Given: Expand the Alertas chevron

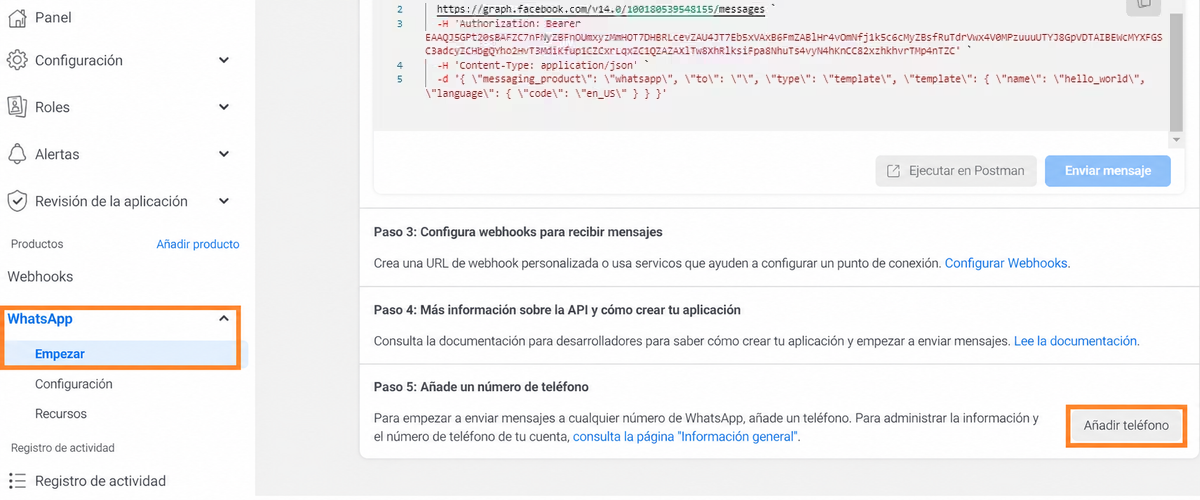Looking at the screenshot, I should tap(224, 154).
